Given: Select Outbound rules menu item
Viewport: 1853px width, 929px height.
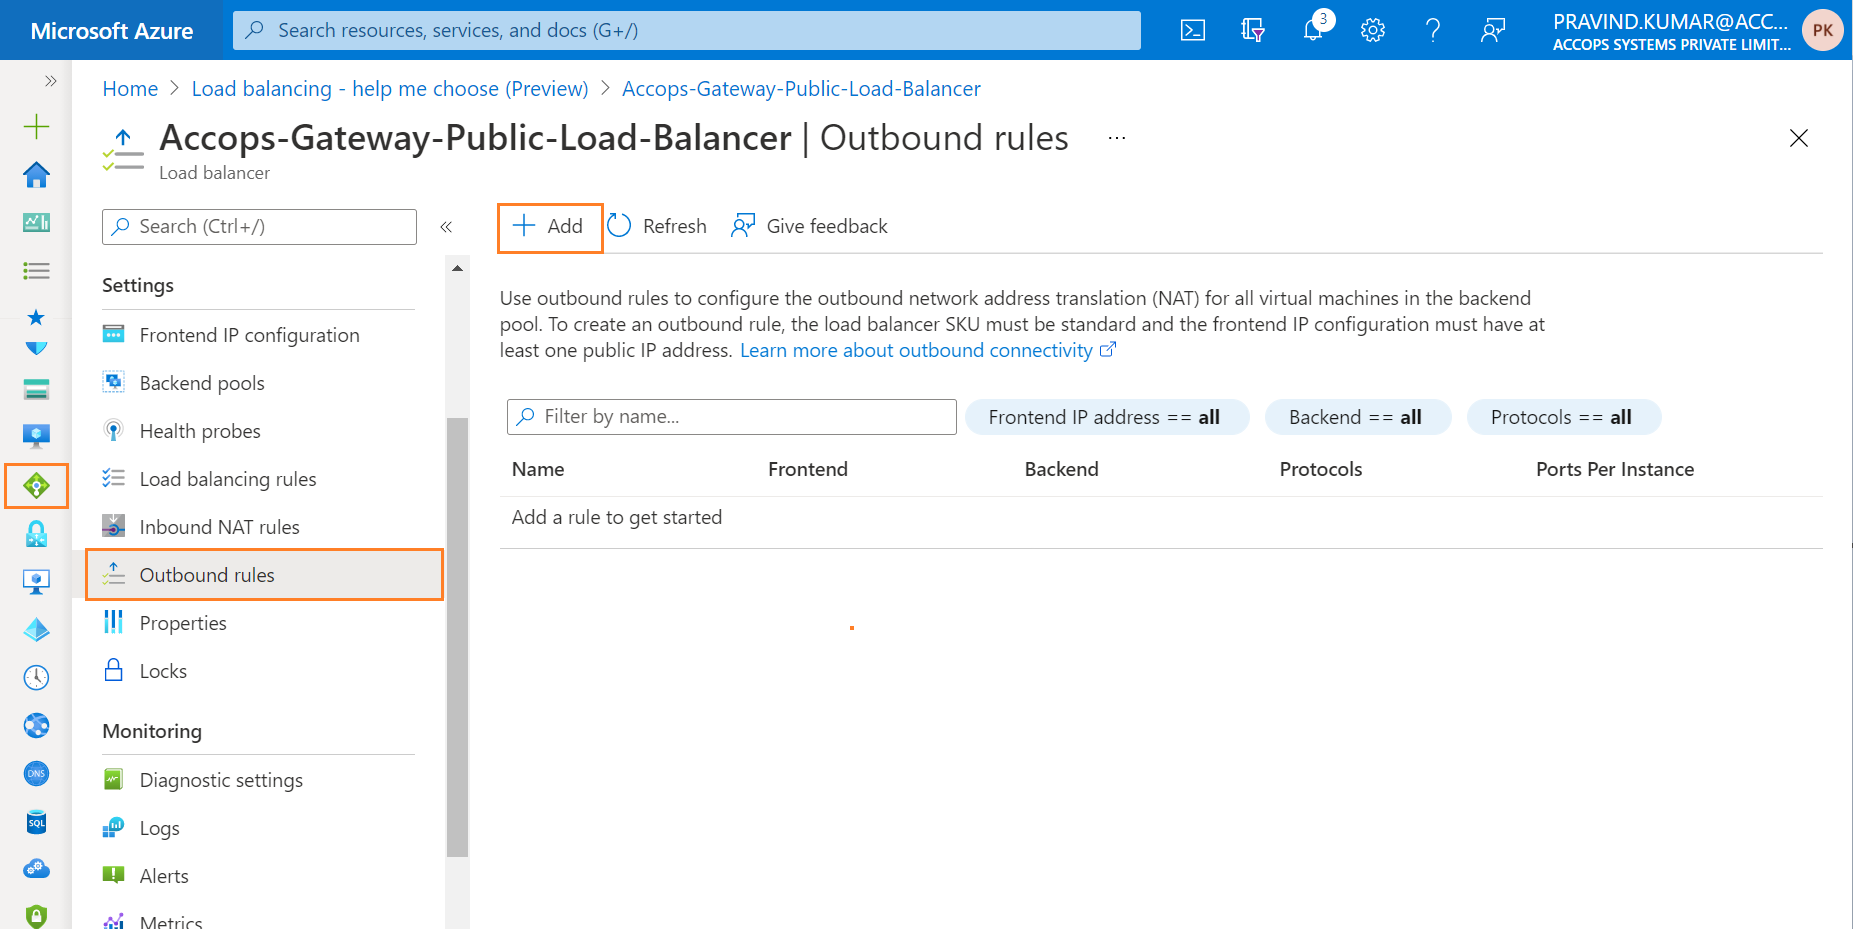Looking at the screenshot, I should coord(264,575).
